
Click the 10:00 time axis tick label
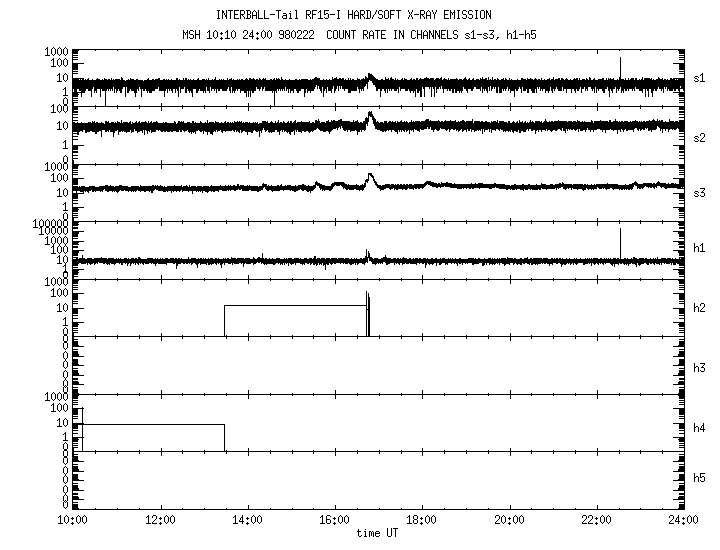(x=72, y=520)
